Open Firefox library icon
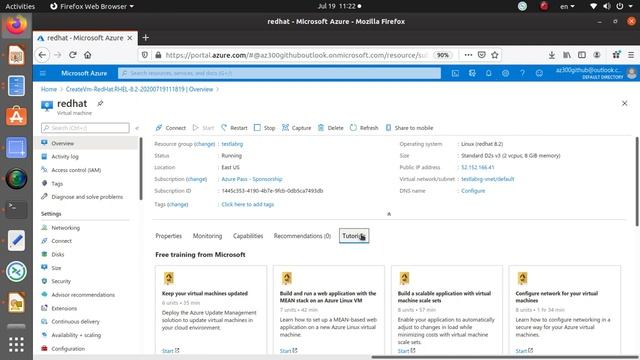The width and height of the screenshot is (640, 360). tap(567, 55)
